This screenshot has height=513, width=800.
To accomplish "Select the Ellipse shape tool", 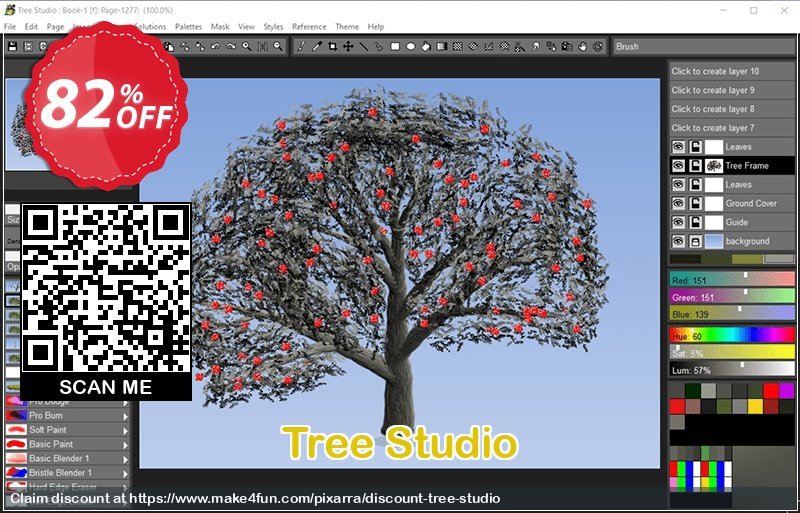I will 411,46.
